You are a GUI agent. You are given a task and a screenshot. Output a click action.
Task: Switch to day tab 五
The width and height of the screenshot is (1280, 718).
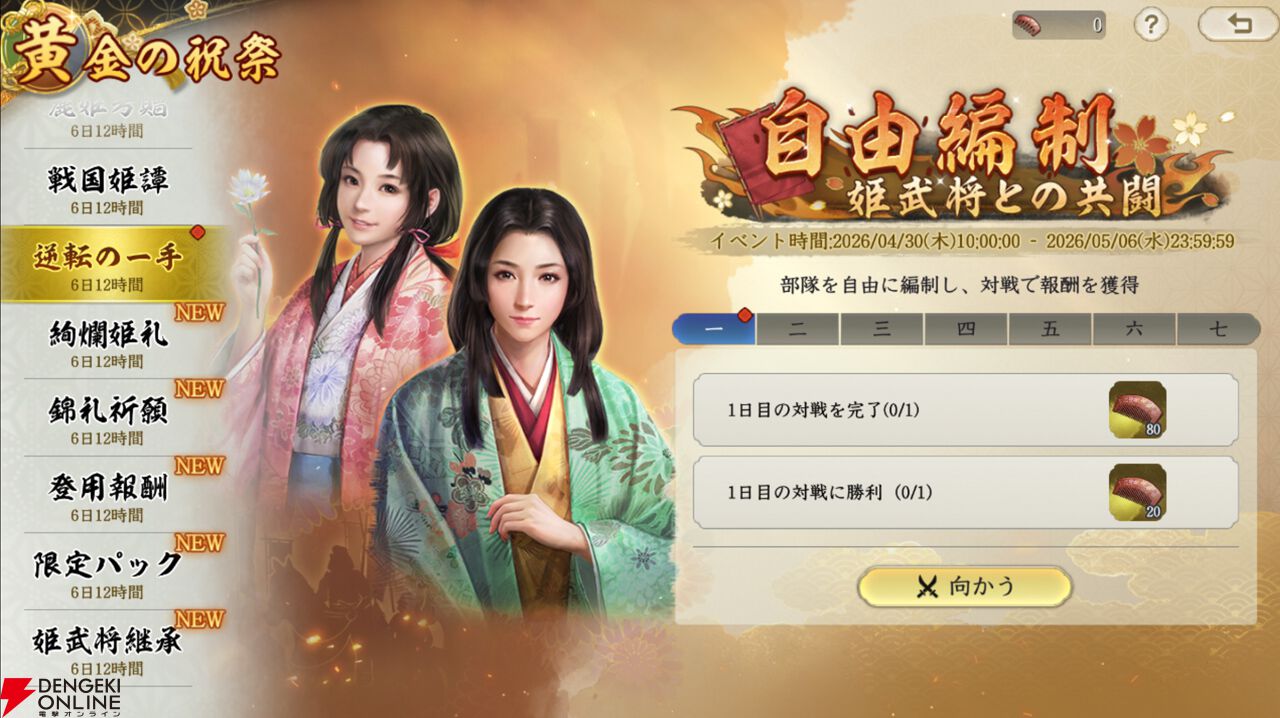pyautogui.click(x=1050, y=329)
